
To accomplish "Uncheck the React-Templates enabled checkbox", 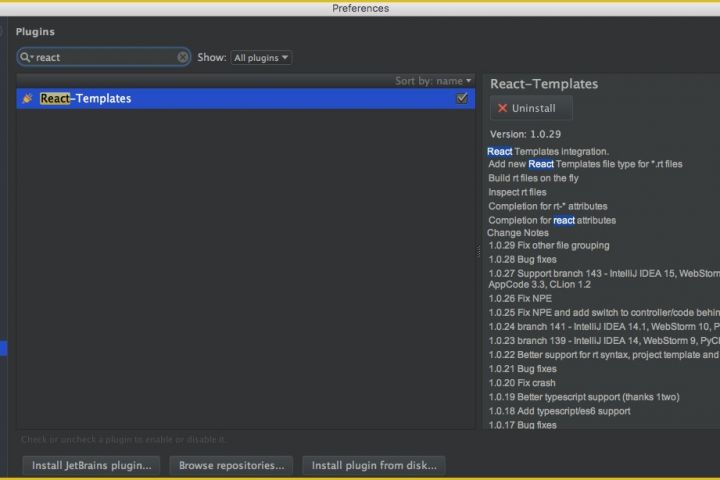I will pyautogui.click(x=461, y=98).
